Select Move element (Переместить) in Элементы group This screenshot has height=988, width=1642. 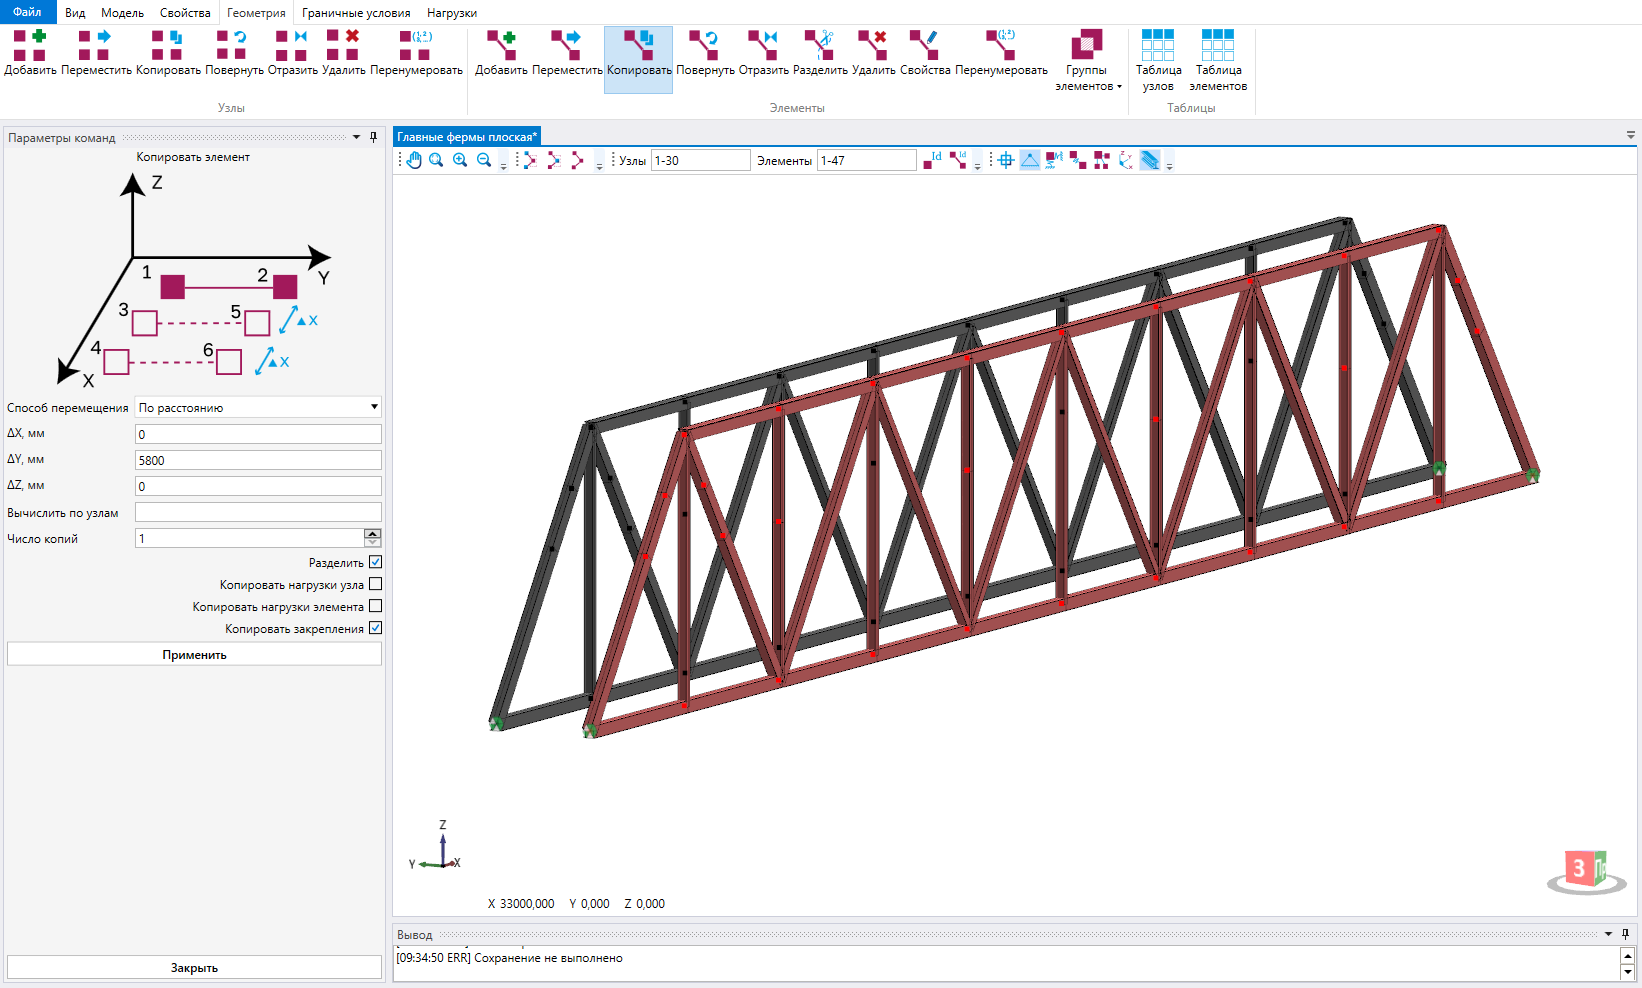pyautogui.click(x=567, y=53)
